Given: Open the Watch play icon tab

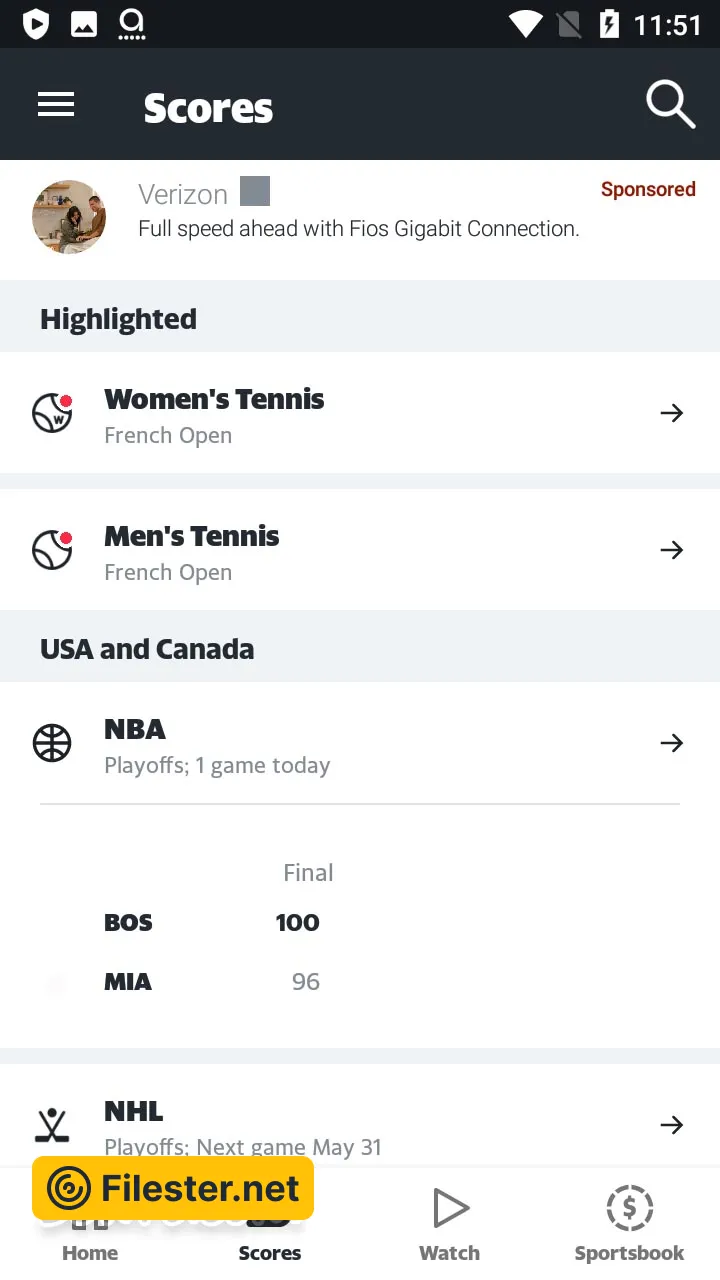Looking at the screenshot, I should (x=449, y=1210).
